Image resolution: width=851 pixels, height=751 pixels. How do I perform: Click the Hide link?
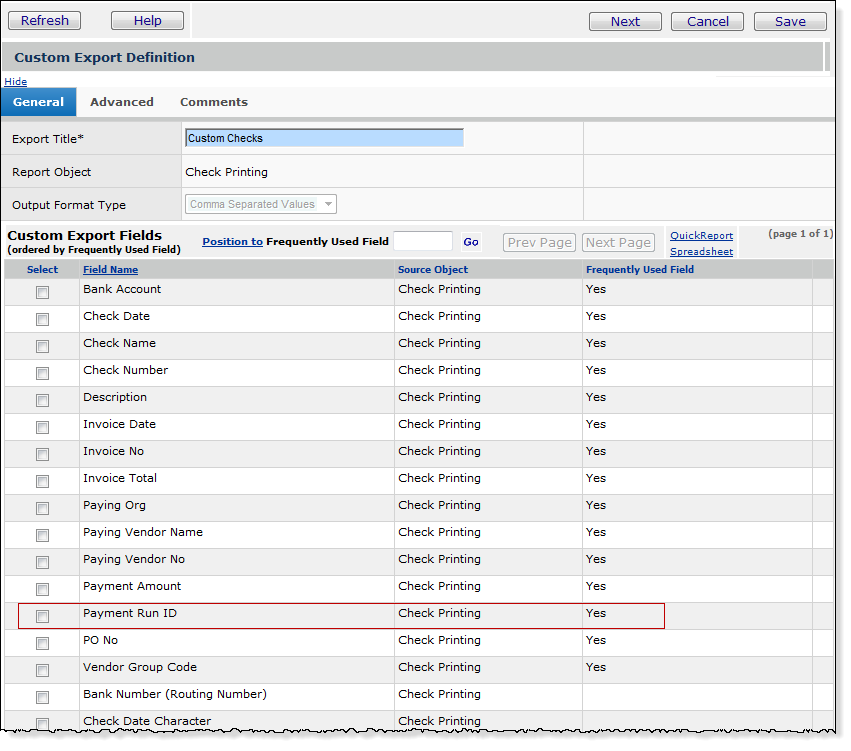point(16,81)
